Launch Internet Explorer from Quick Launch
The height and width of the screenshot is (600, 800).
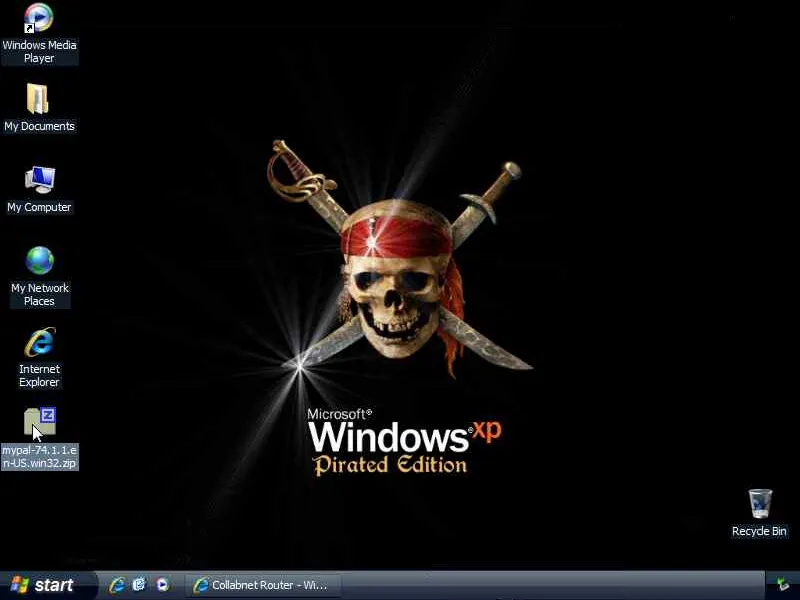pyautogui.click(x=117, y=585)
